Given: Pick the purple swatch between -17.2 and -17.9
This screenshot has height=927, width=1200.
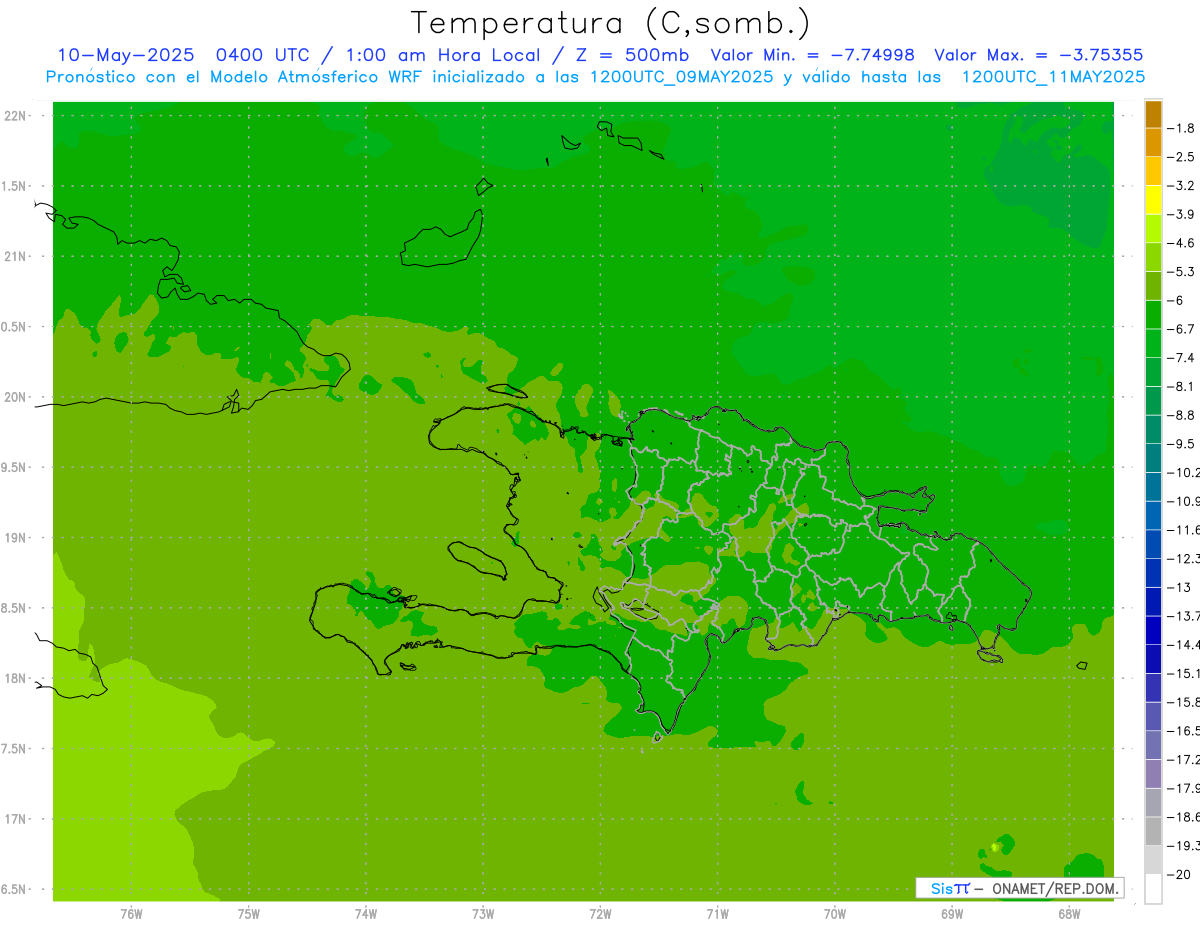Looking at the screenshot, I should tap(1153, 774).
